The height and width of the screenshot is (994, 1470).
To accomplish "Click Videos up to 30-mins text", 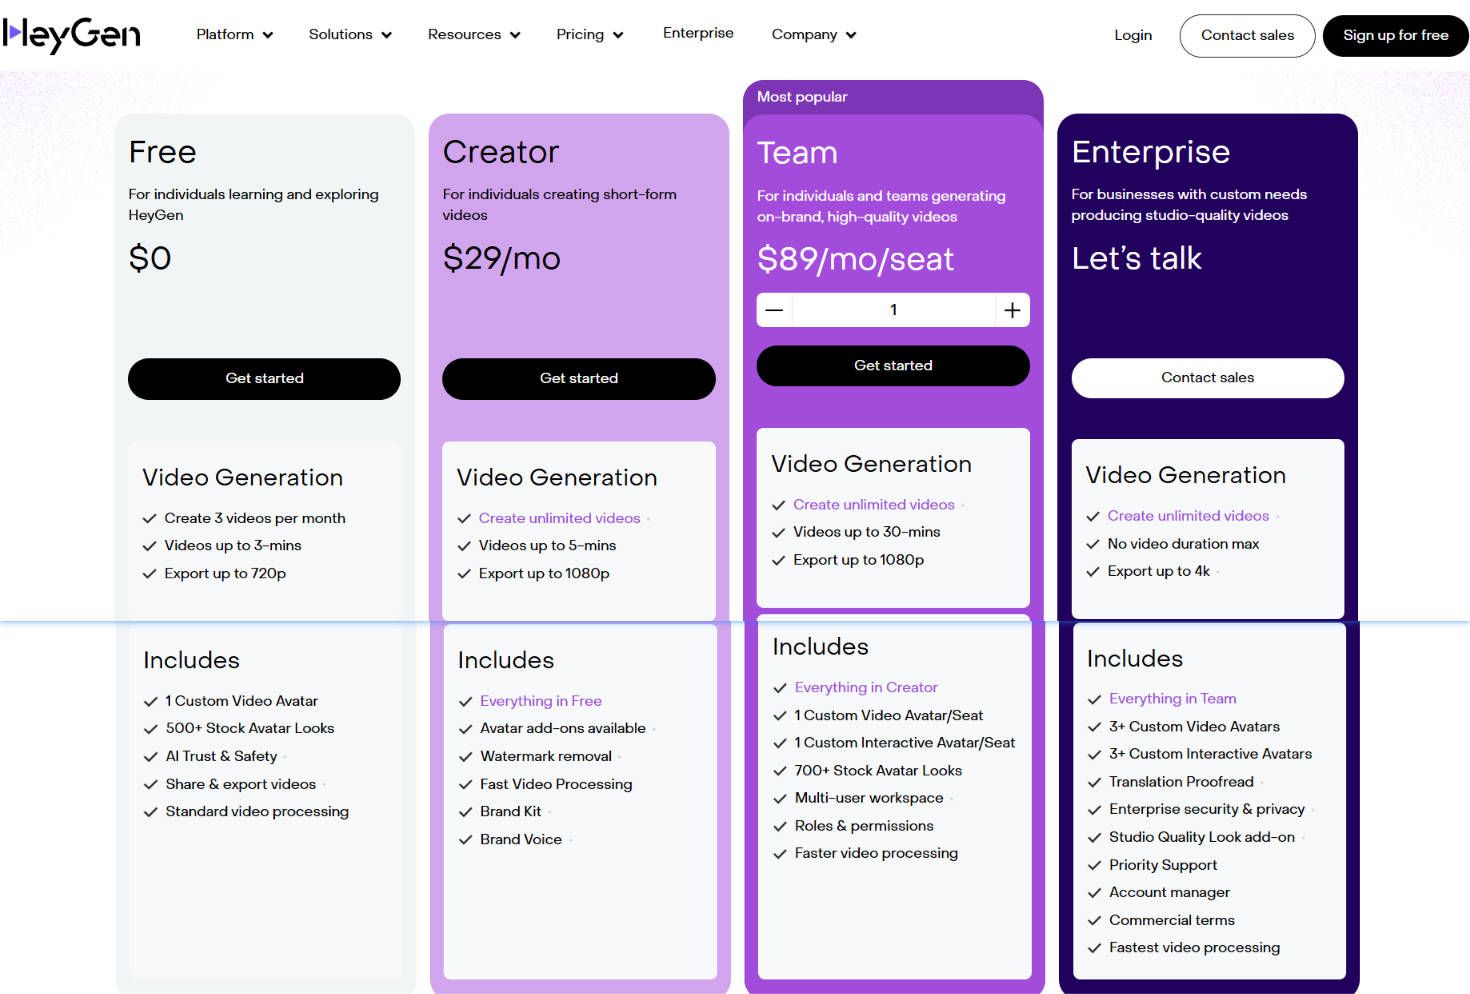I will click(866, 532).
